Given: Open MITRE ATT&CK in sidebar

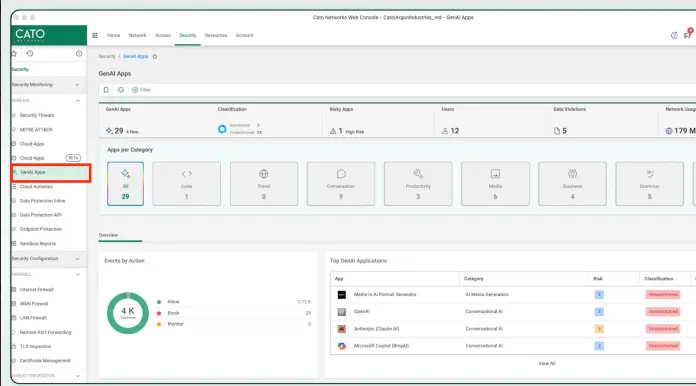Looking at the screenshot, I should 36,130.
